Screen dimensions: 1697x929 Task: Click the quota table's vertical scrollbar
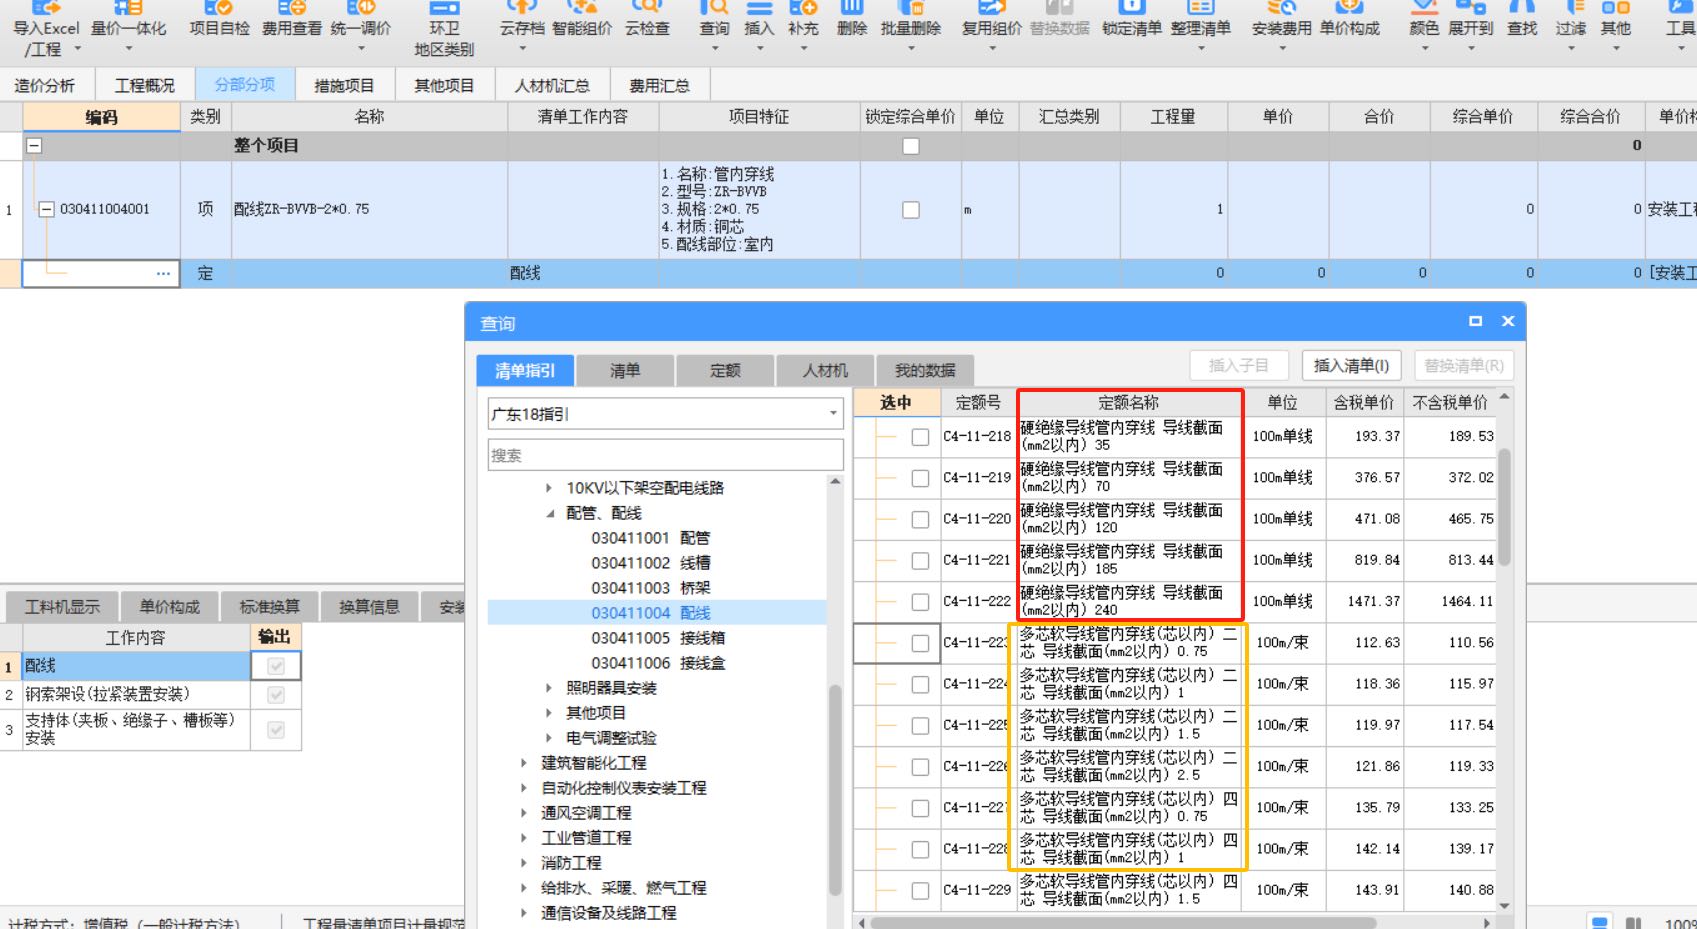1504,508
